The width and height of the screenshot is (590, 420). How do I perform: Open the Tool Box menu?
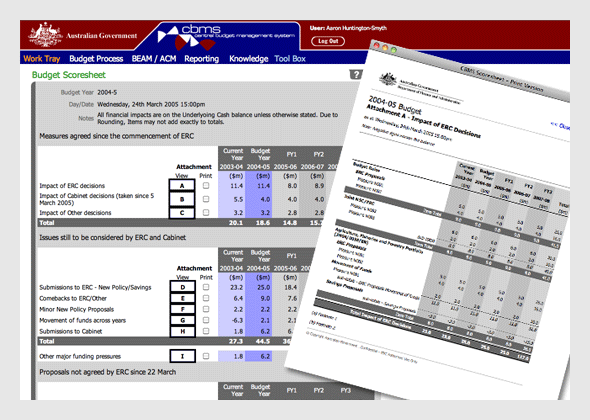point(290,59)
